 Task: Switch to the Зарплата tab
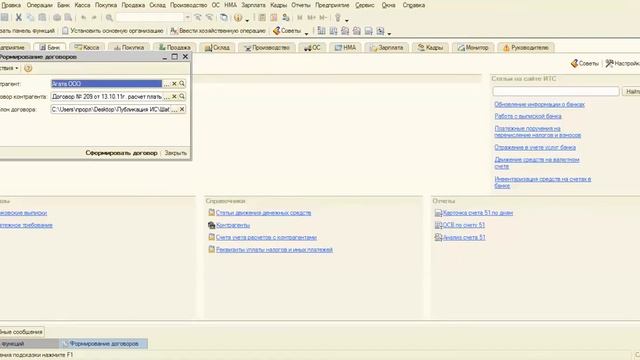tap(387, 47)
